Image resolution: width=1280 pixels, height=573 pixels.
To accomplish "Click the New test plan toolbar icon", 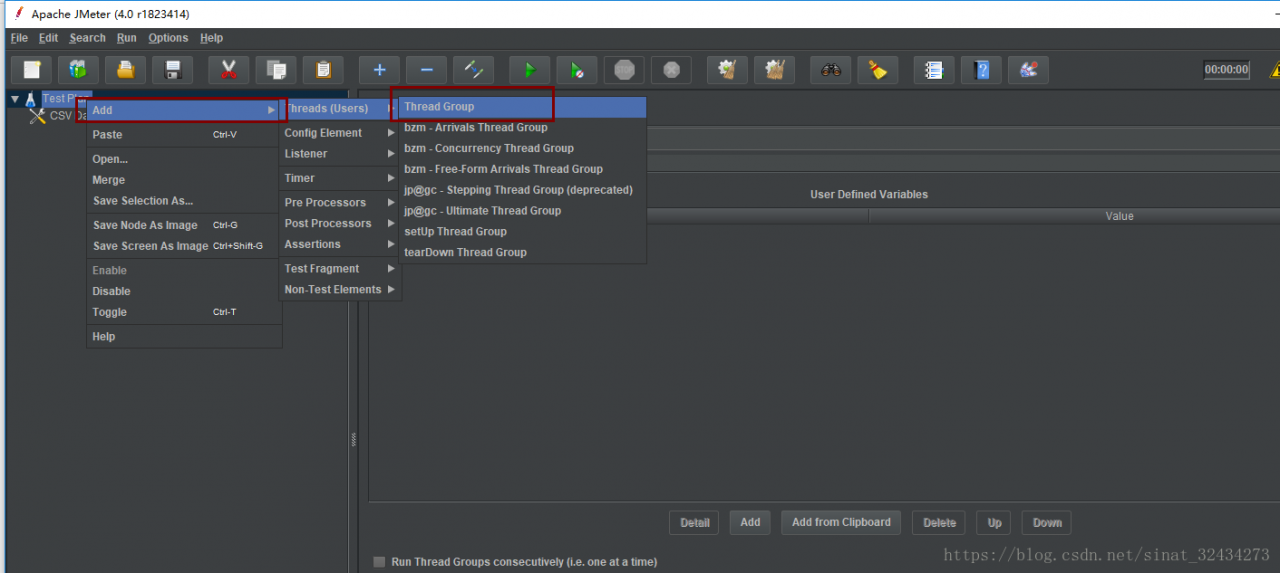I will tap(31, 70).
